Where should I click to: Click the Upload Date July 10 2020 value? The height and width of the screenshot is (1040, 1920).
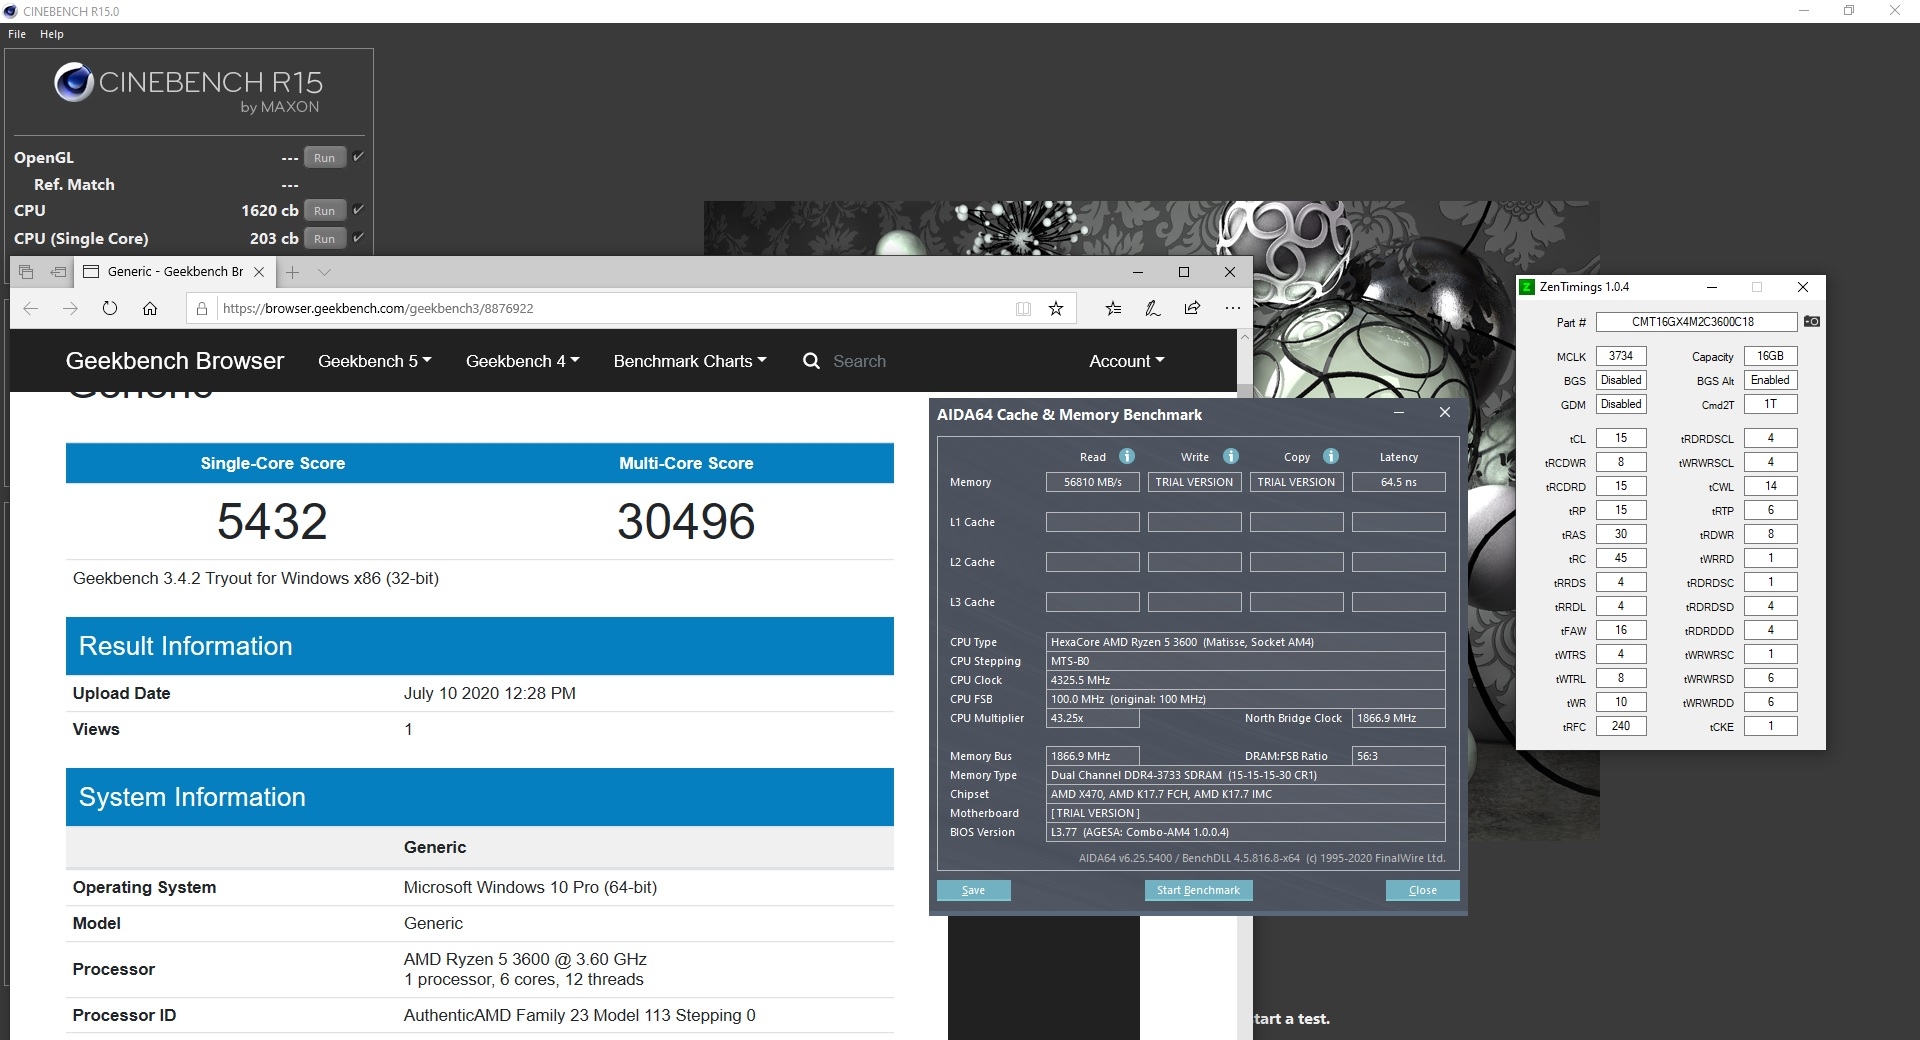point(490,693)
